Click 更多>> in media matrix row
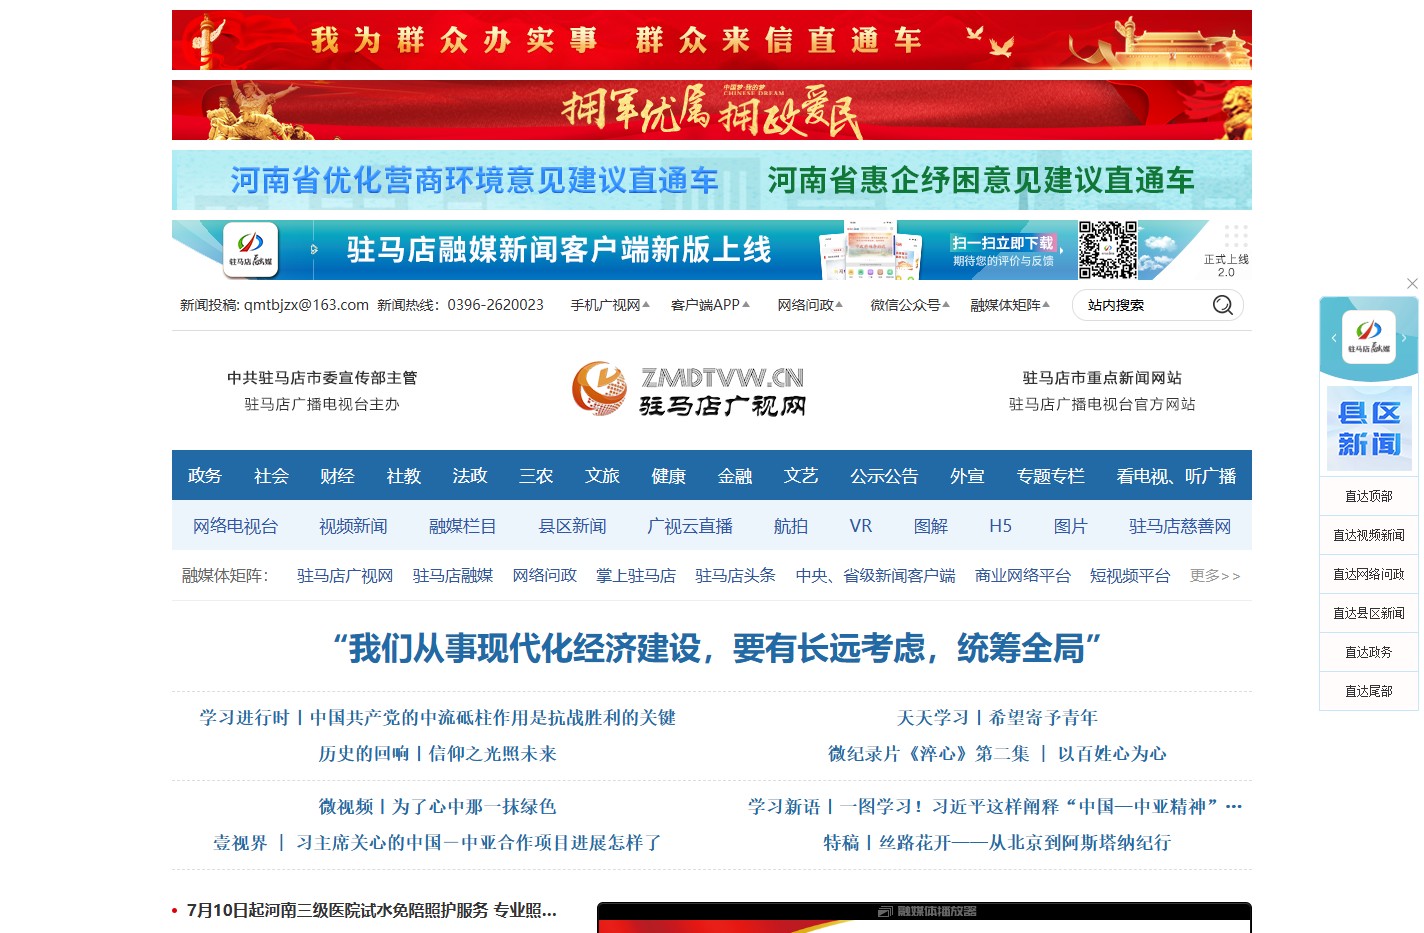Image resolution: width=1424 pixels, height=933 pixels. click(1215, 576)
